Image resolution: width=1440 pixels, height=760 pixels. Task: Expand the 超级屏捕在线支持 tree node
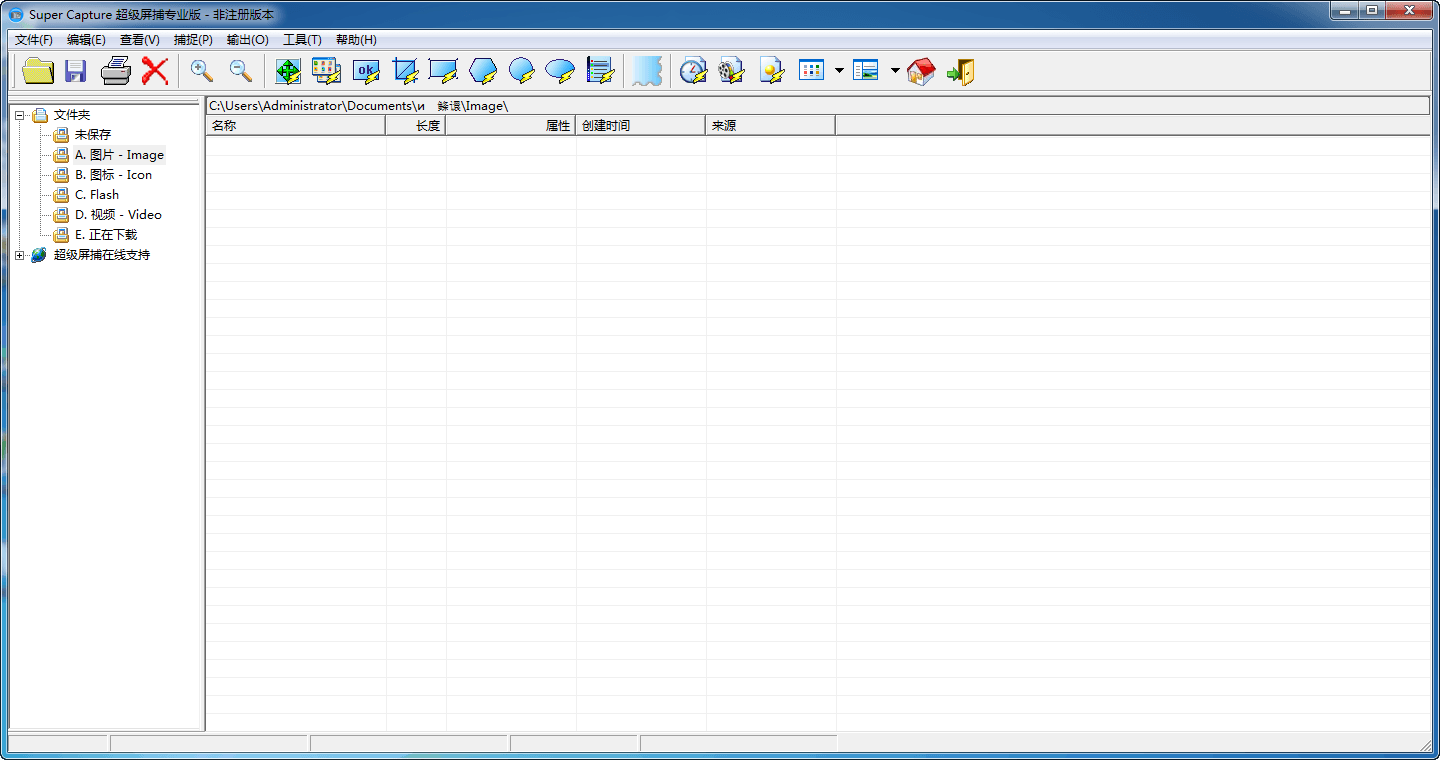(x=19, y=255)
